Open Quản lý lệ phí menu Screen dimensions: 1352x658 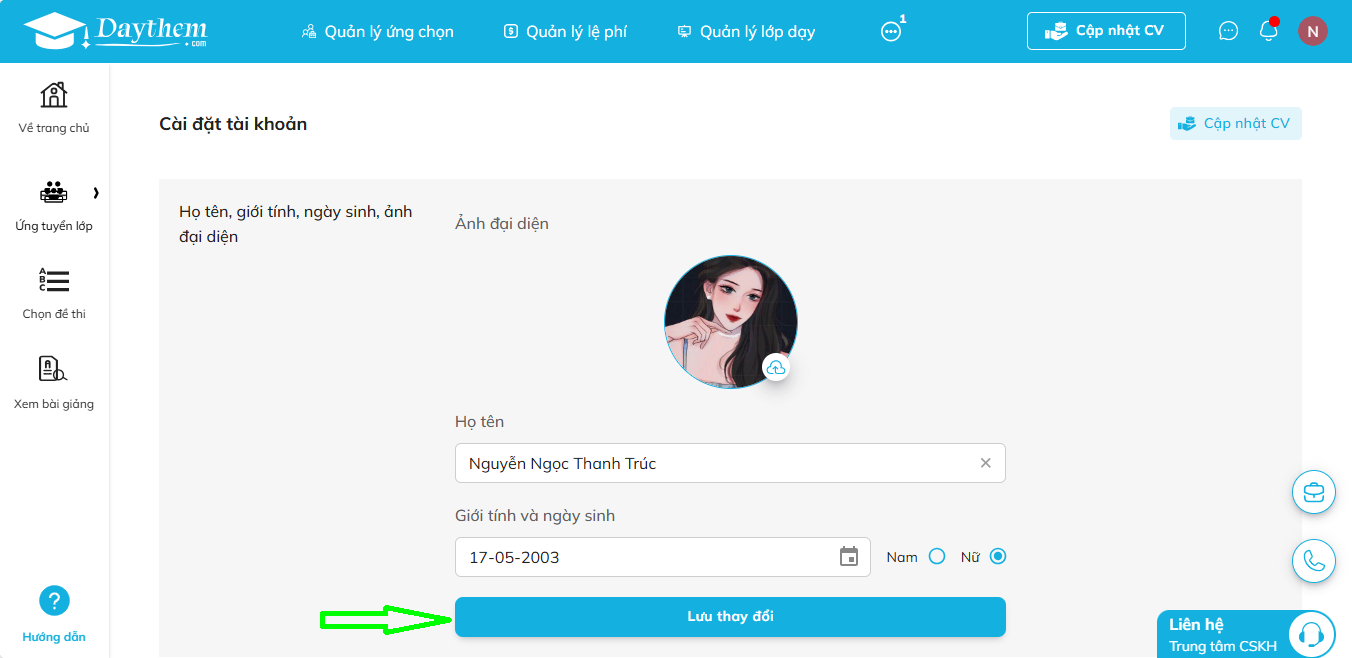(x=566, y=32)
